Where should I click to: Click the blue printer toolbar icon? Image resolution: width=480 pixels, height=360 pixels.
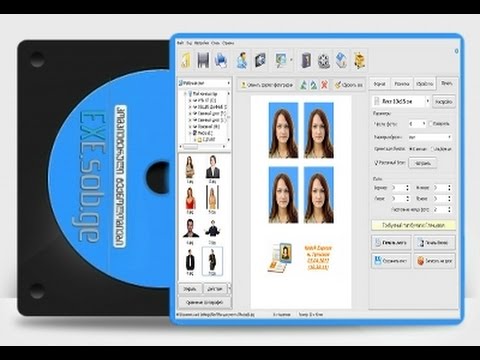tap(221, 60)
